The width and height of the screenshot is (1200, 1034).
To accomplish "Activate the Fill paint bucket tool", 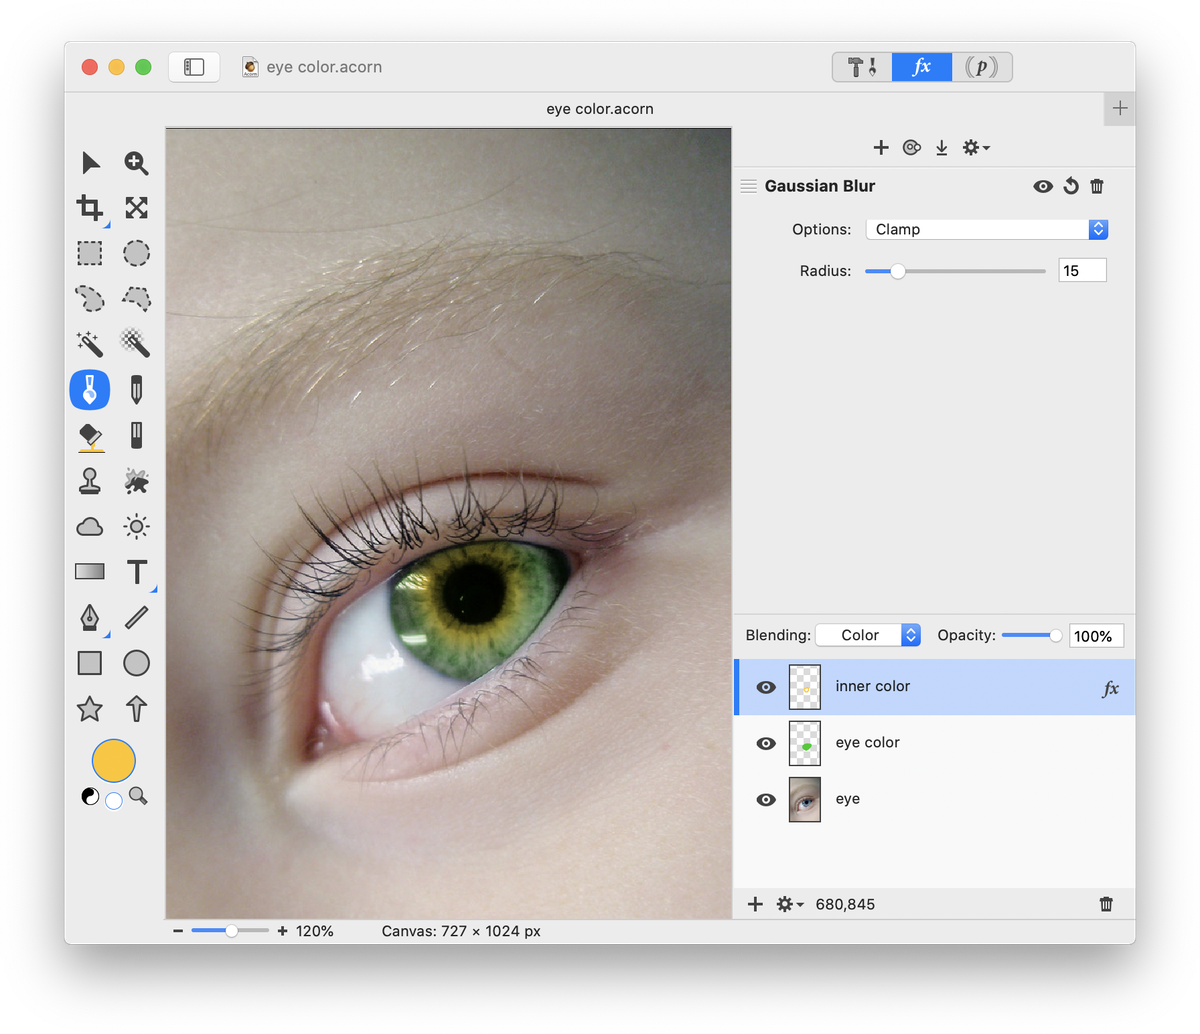I will pyautogui.click(x=90, y=436).
